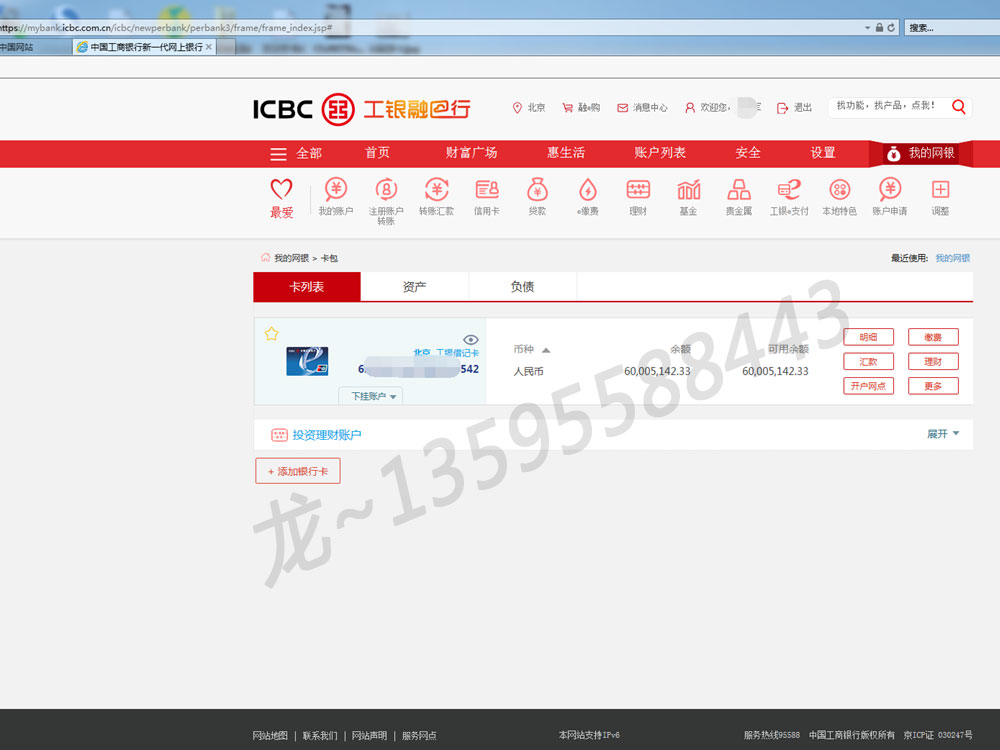Click 我的网银 in the breadcrumb

point(291,258)
